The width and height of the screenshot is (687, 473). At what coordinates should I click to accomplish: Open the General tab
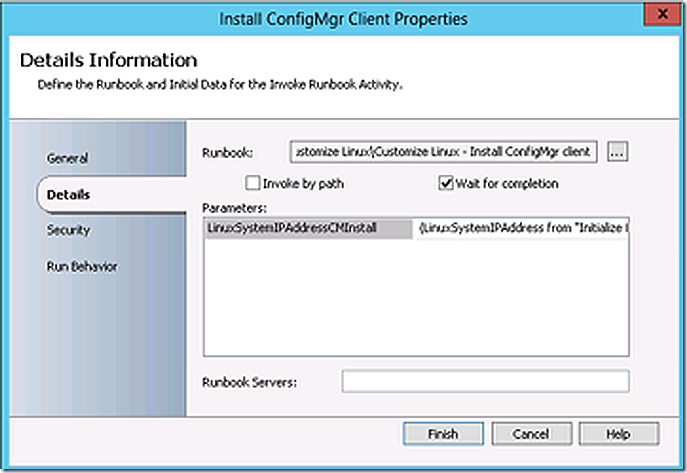(x=67, y=158)
